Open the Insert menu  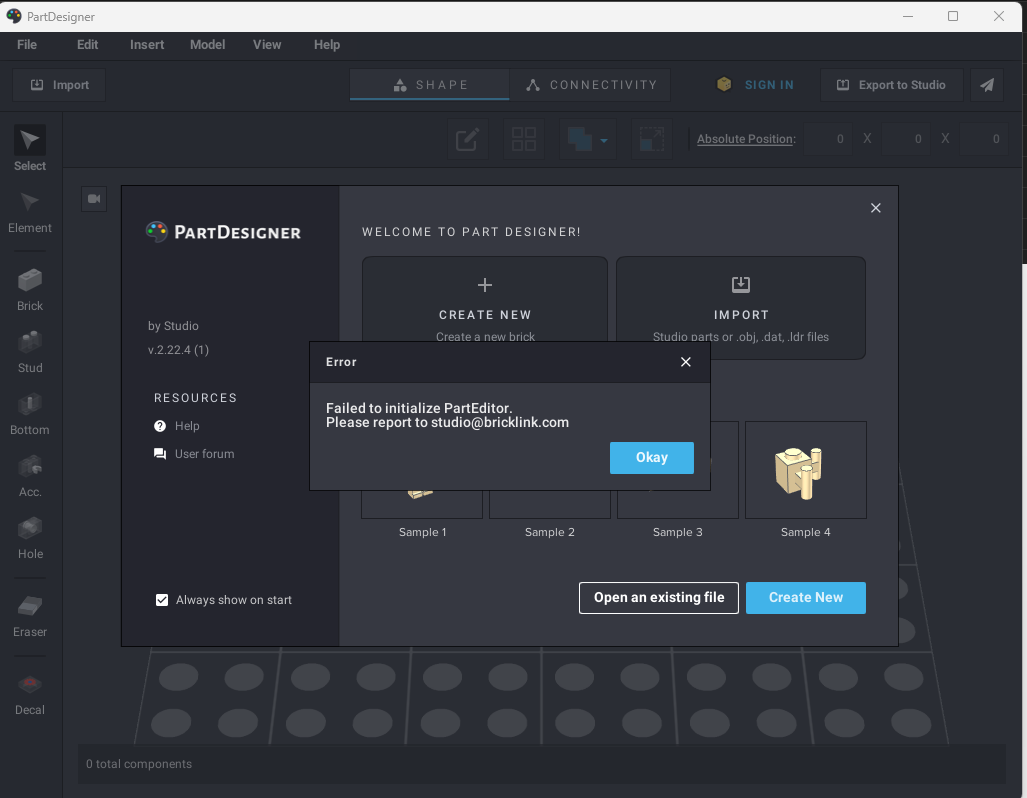147,45
